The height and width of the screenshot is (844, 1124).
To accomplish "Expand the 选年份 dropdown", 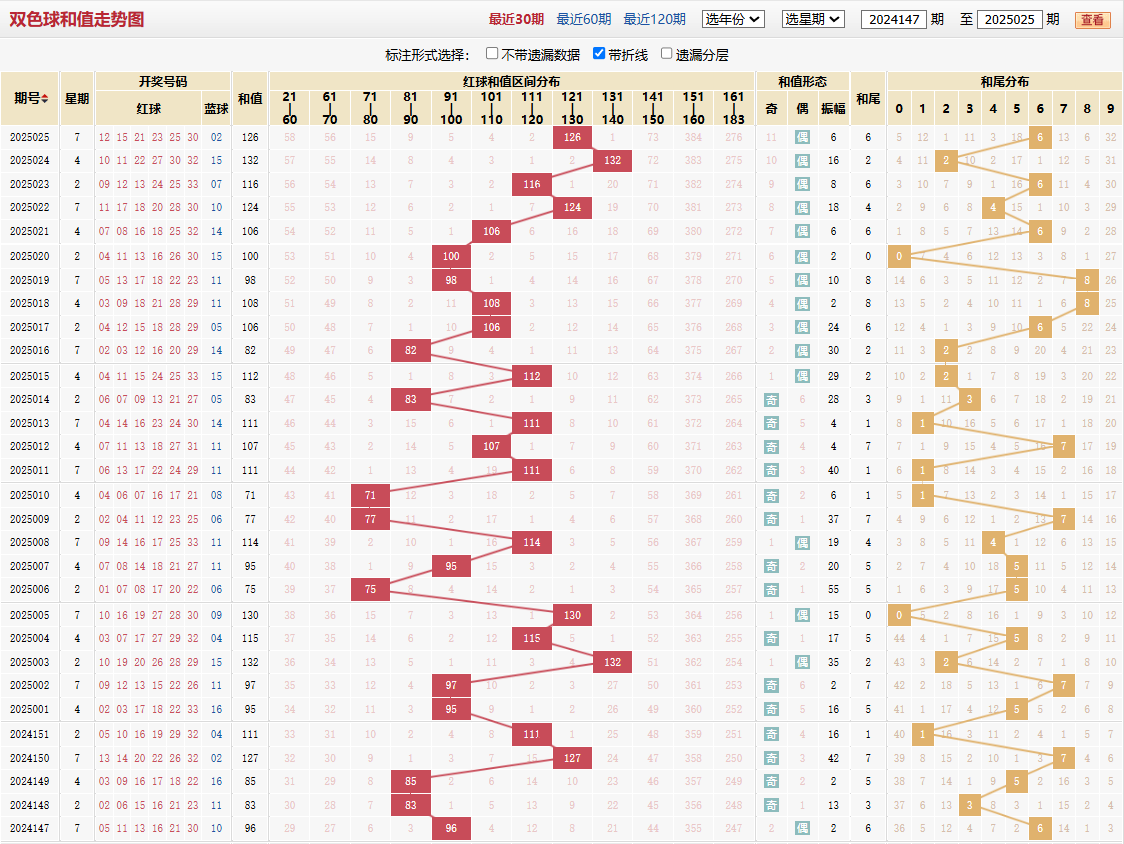I will [733, 19].
